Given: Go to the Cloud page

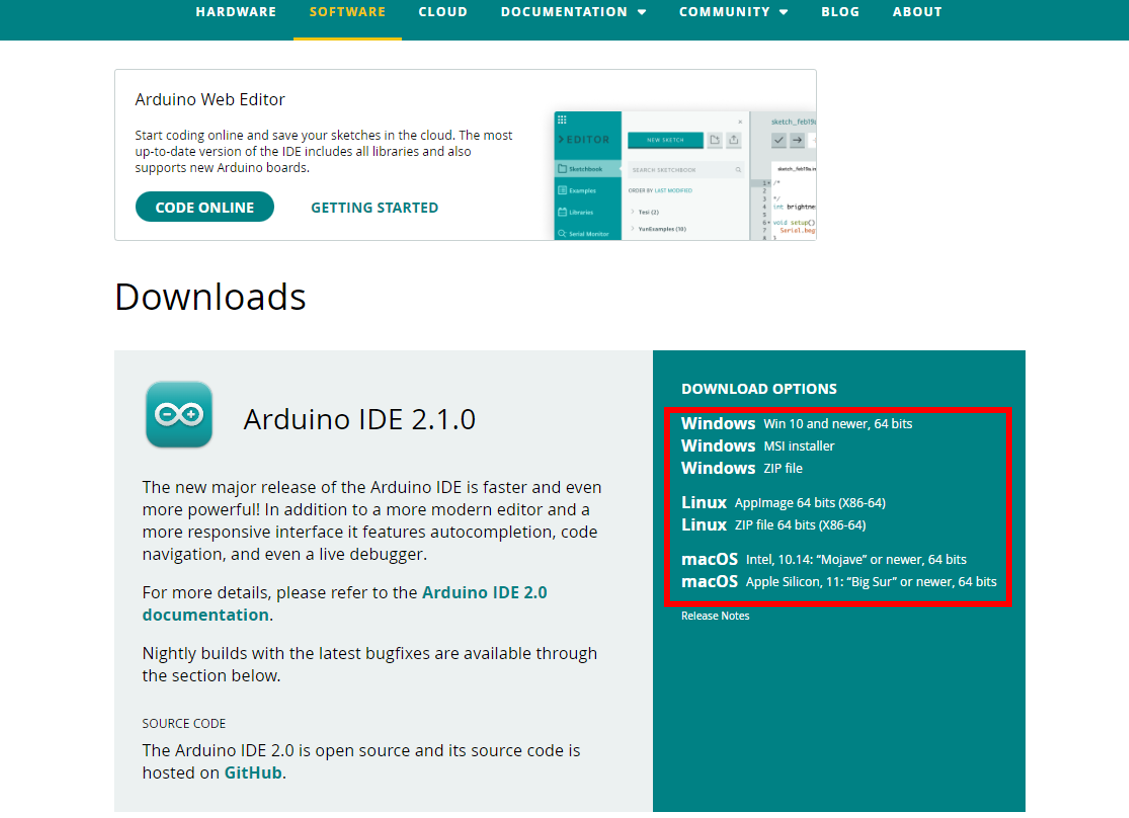Looking at the screenshot, I should click(x=443, y=12).
